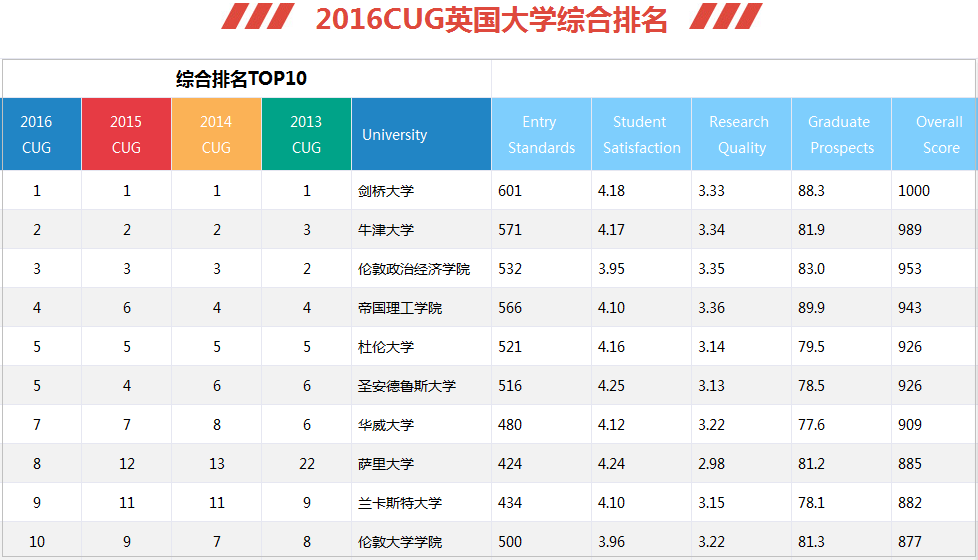The image size is (978, 560).
Task: Select the 萨里大学 university name
Action: 385,463
